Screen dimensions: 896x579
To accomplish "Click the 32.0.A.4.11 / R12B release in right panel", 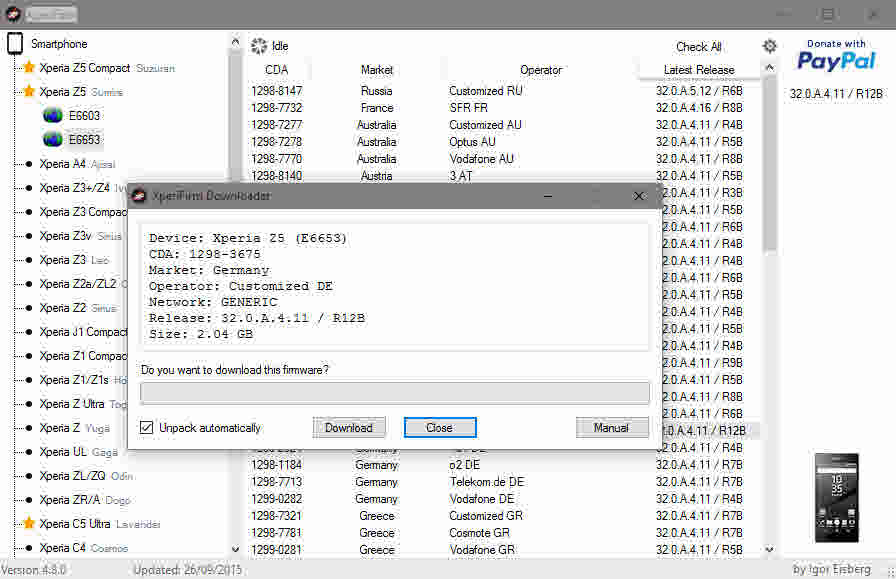I will click(836, 94).
